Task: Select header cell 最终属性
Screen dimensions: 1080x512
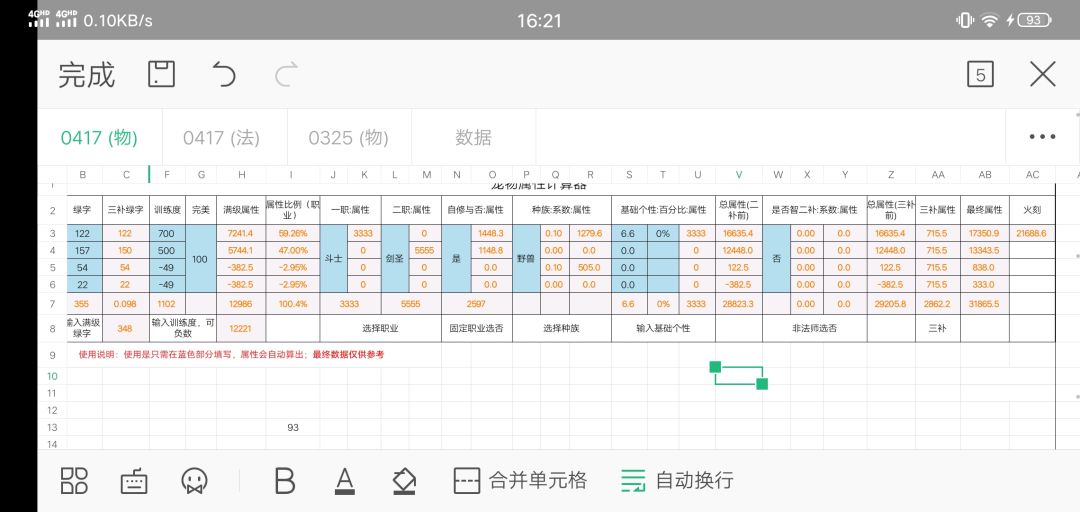Action: coord(985,210)
